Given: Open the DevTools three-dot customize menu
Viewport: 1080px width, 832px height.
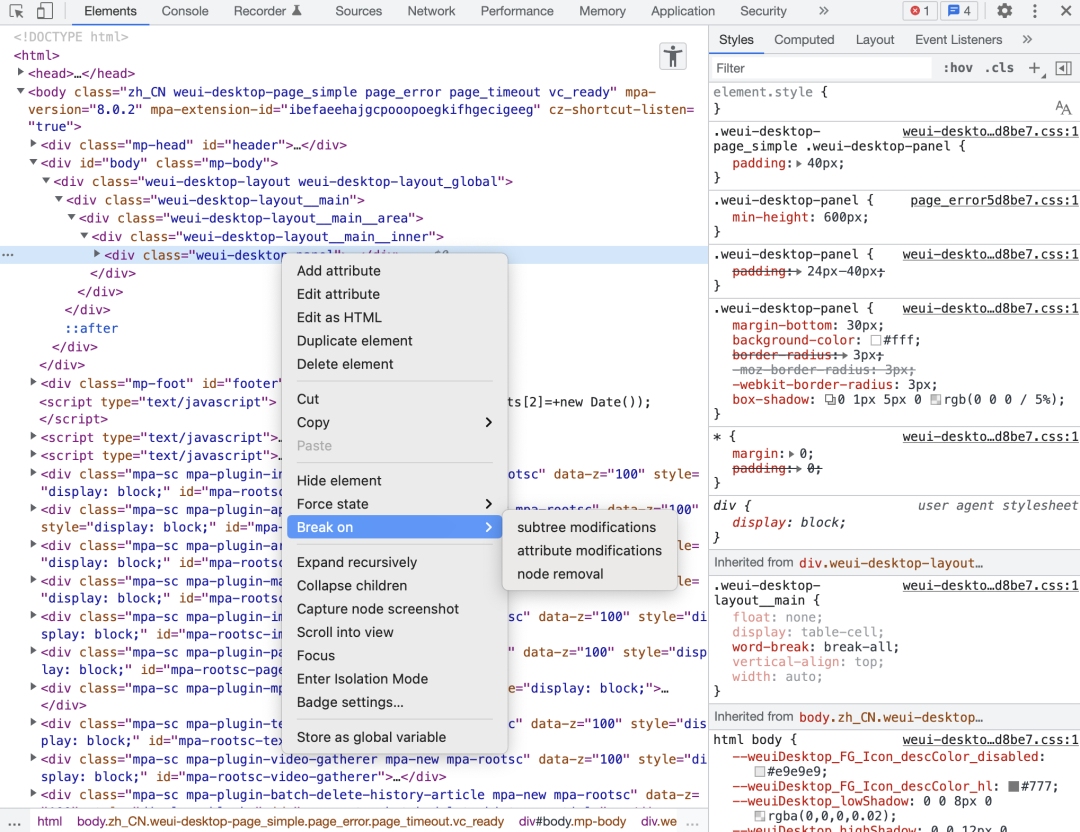Looking at the screenshot, I should tap(1035, 11).
